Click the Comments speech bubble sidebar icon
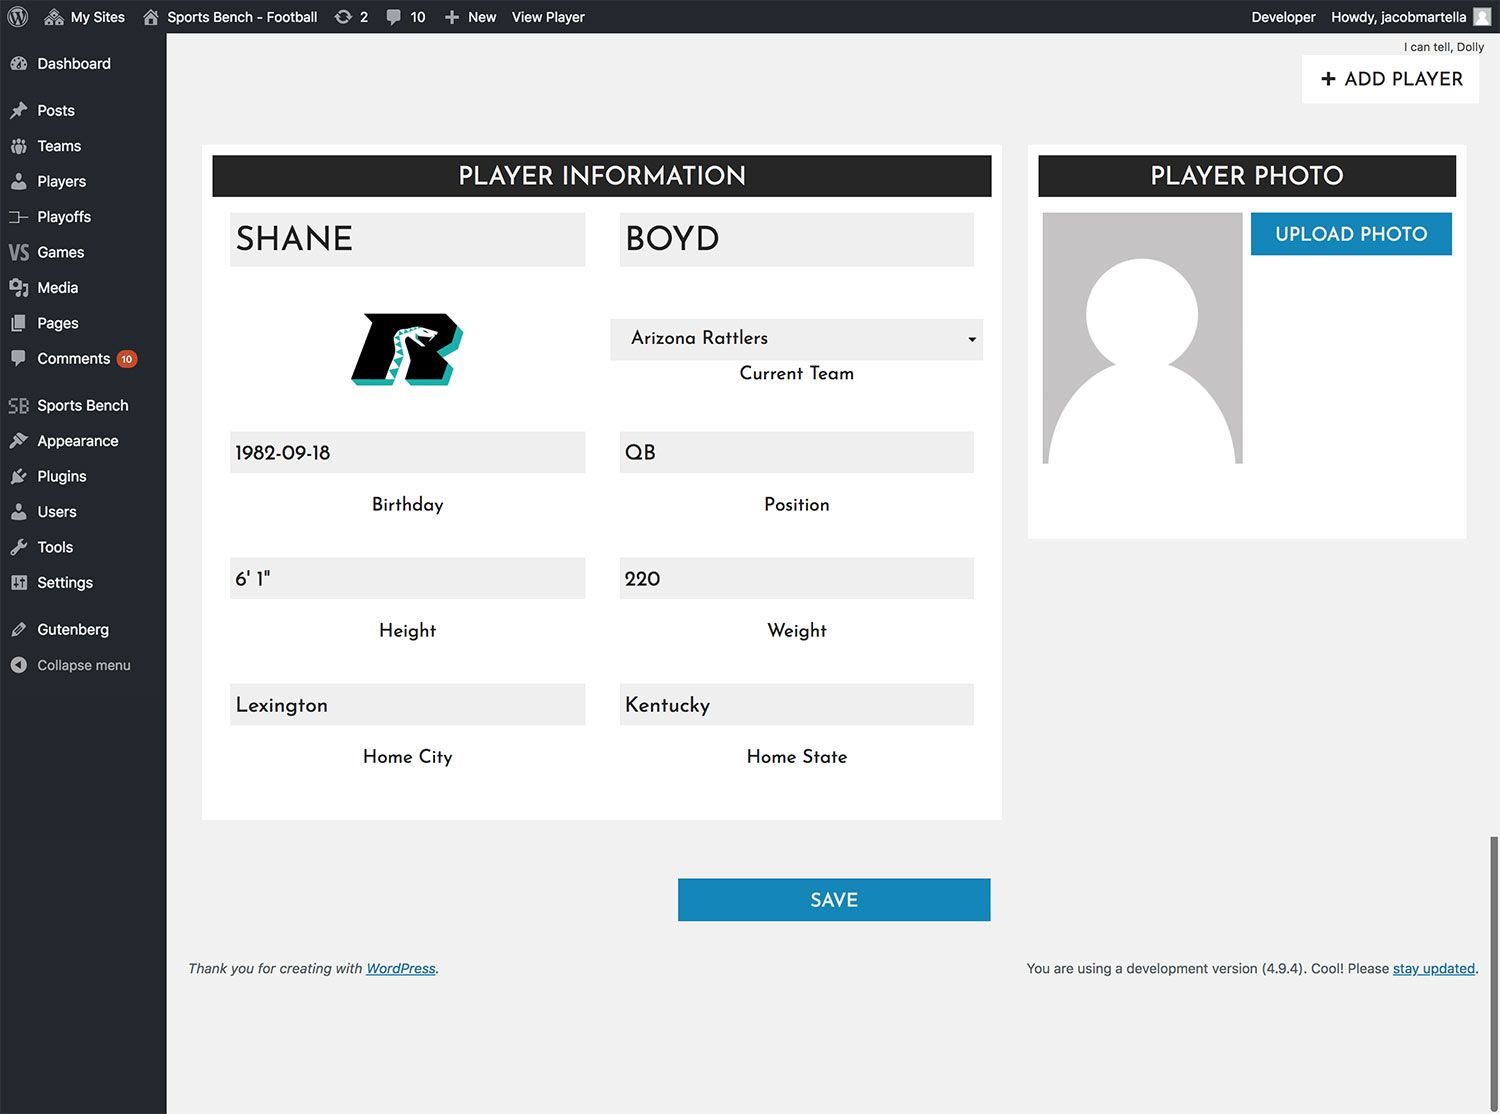 point(19,358)
